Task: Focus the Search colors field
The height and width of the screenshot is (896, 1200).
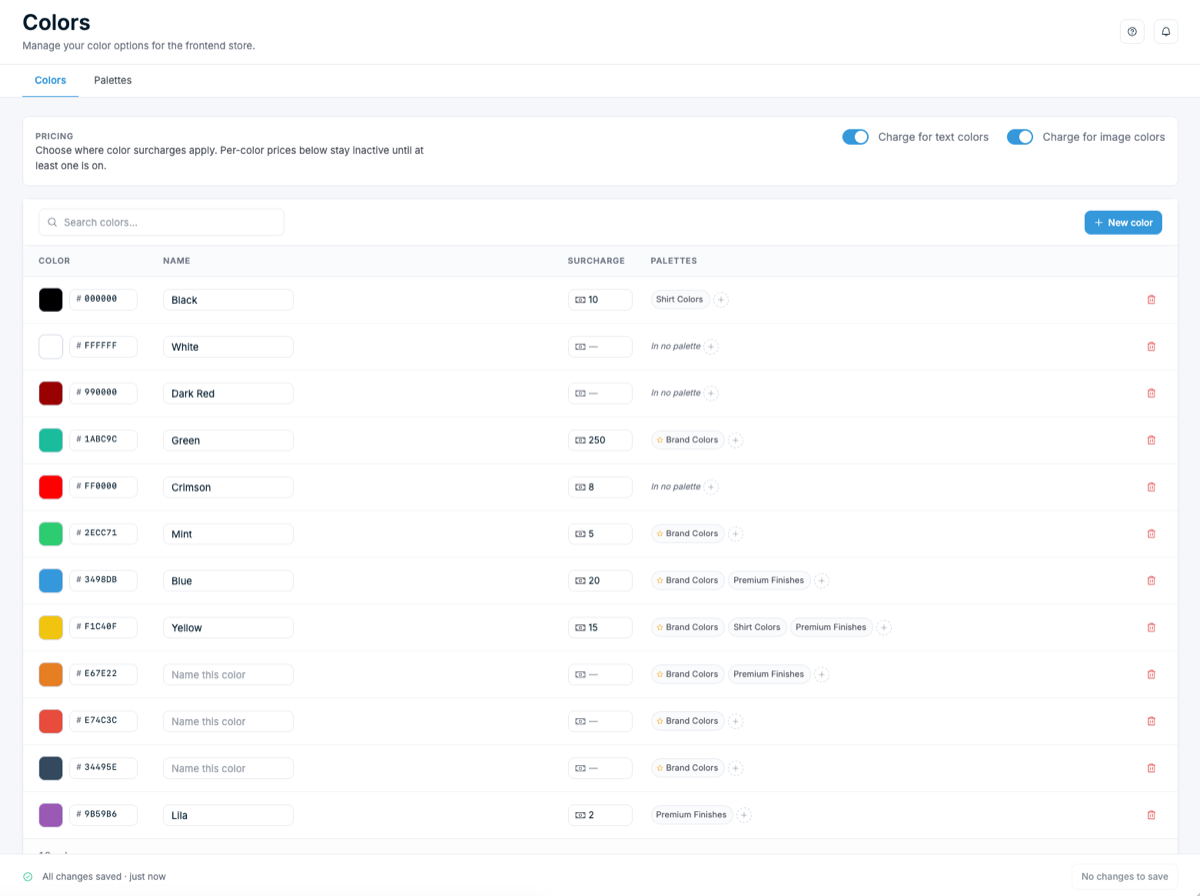Action: pos(161,222)
